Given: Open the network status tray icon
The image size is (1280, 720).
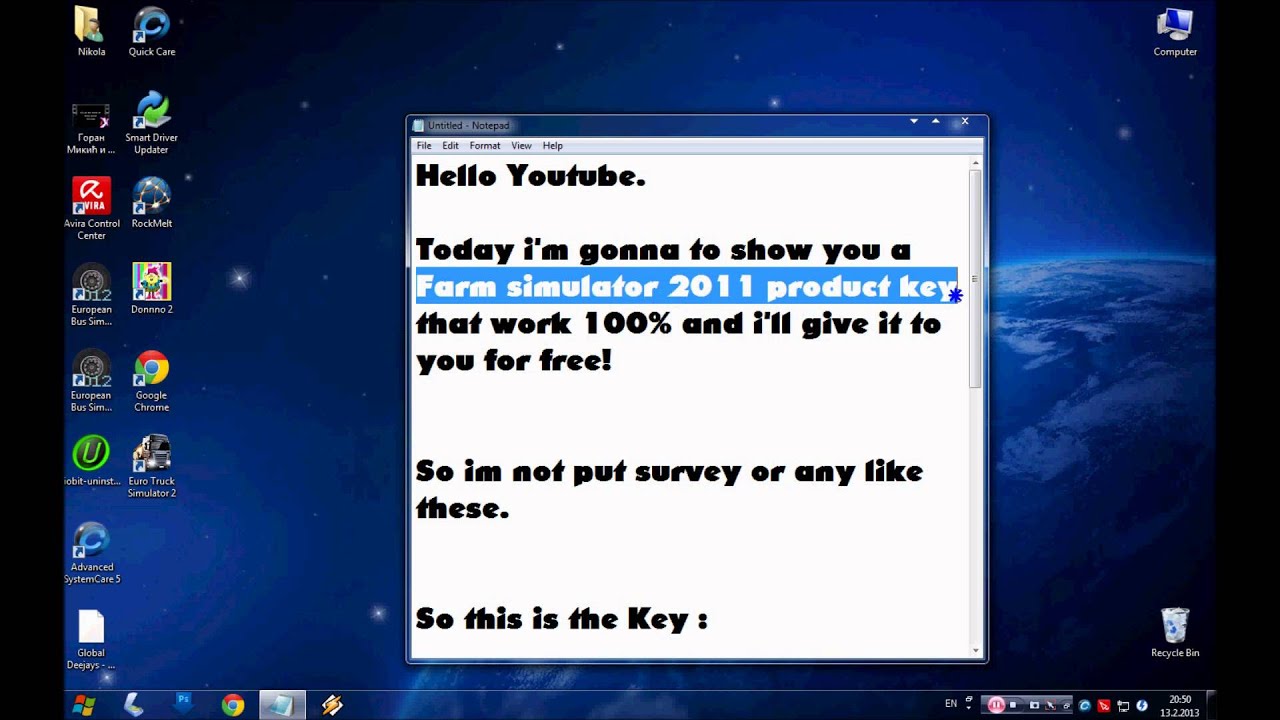Looking at the screenshot, I should [x=1123, y=705].
